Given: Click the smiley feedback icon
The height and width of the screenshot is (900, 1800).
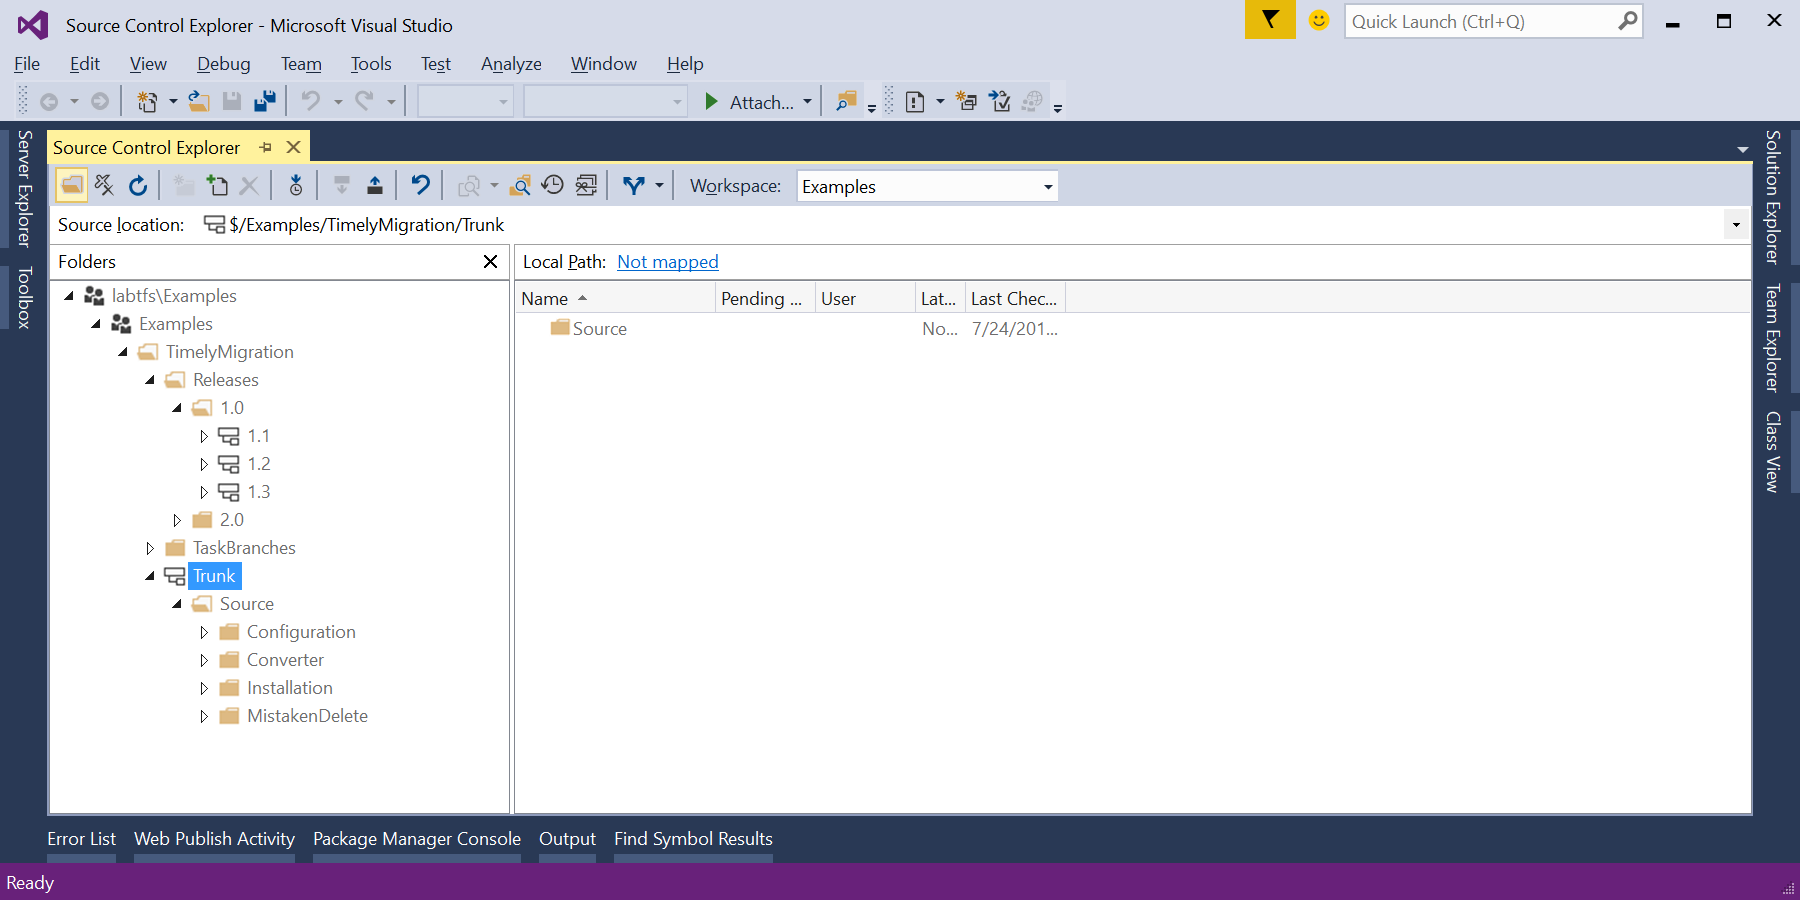Looking at the screenshot, I should 1319,20.
